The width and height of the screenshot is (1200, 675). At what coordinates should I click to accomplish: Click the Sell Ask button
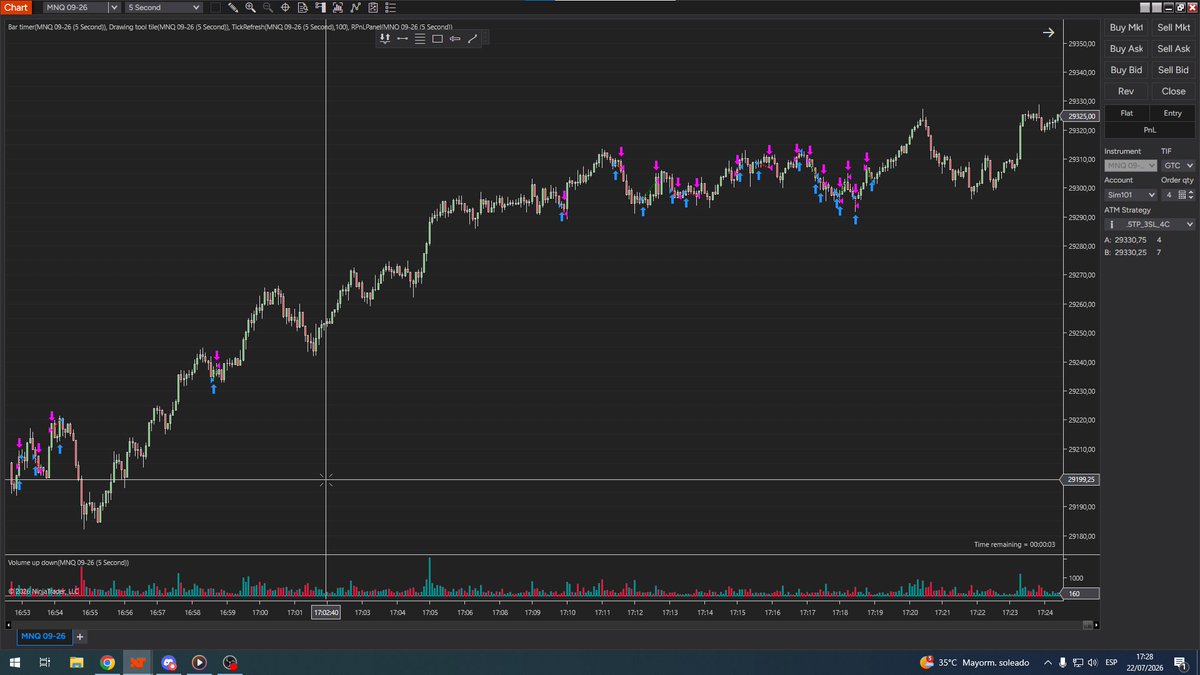[1173, 49]
